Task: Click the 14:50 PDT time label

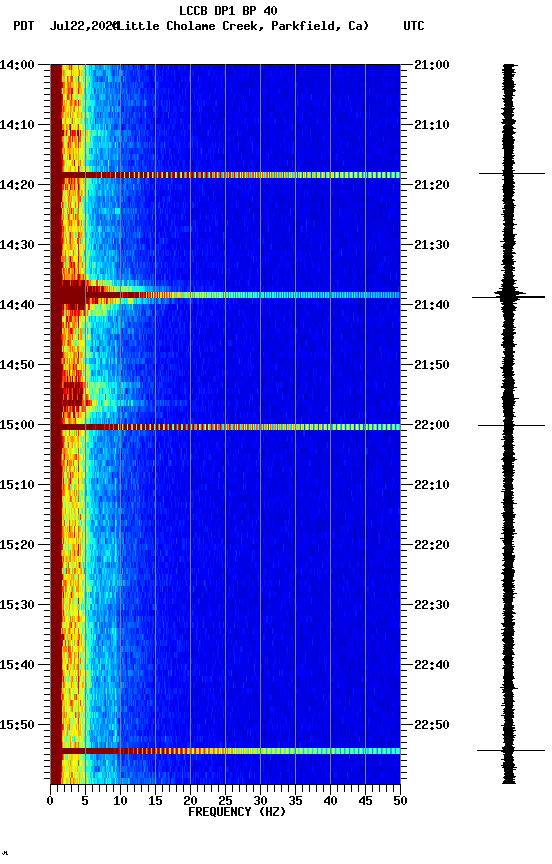Action: 17,365
